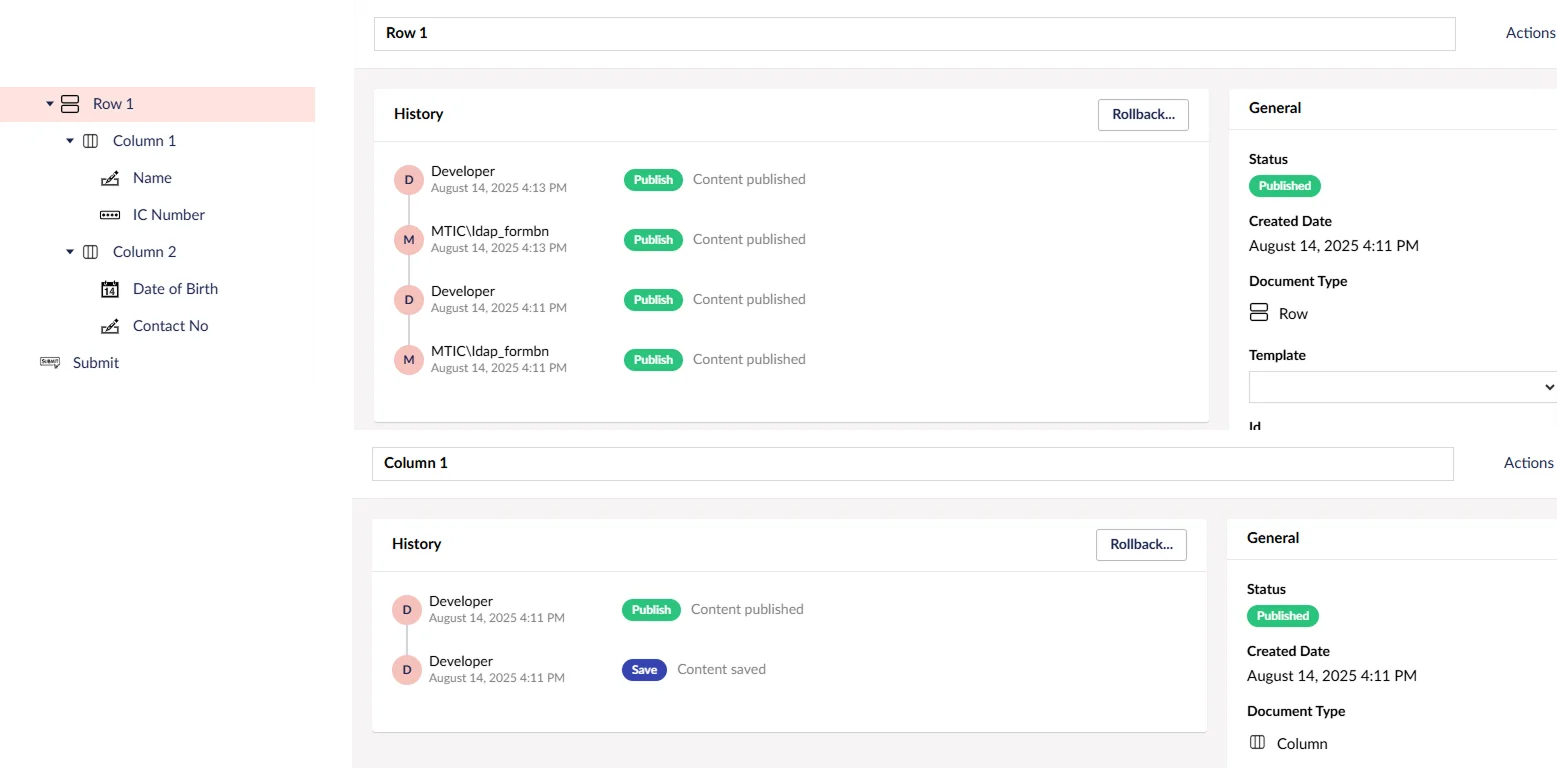Click Rollback button in Column 1 history
Screen dimensions: 1557x768
click(1141, 544)
